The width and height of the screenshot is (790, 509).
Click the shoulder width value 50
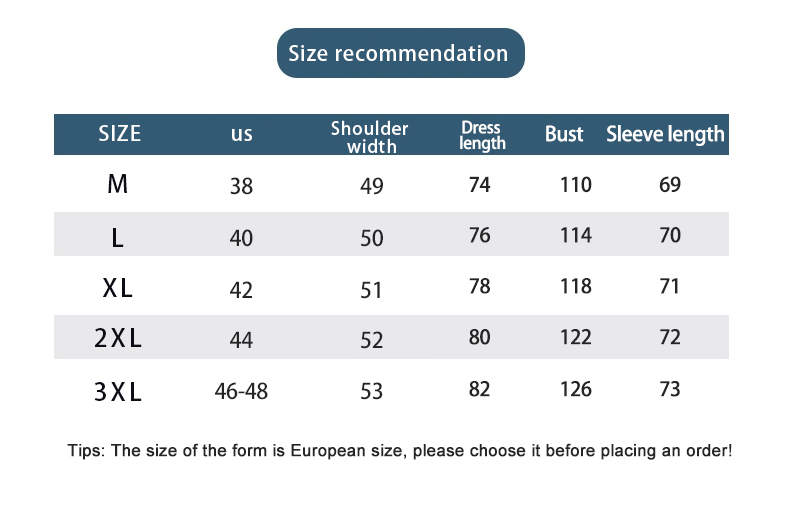(371, 238)
